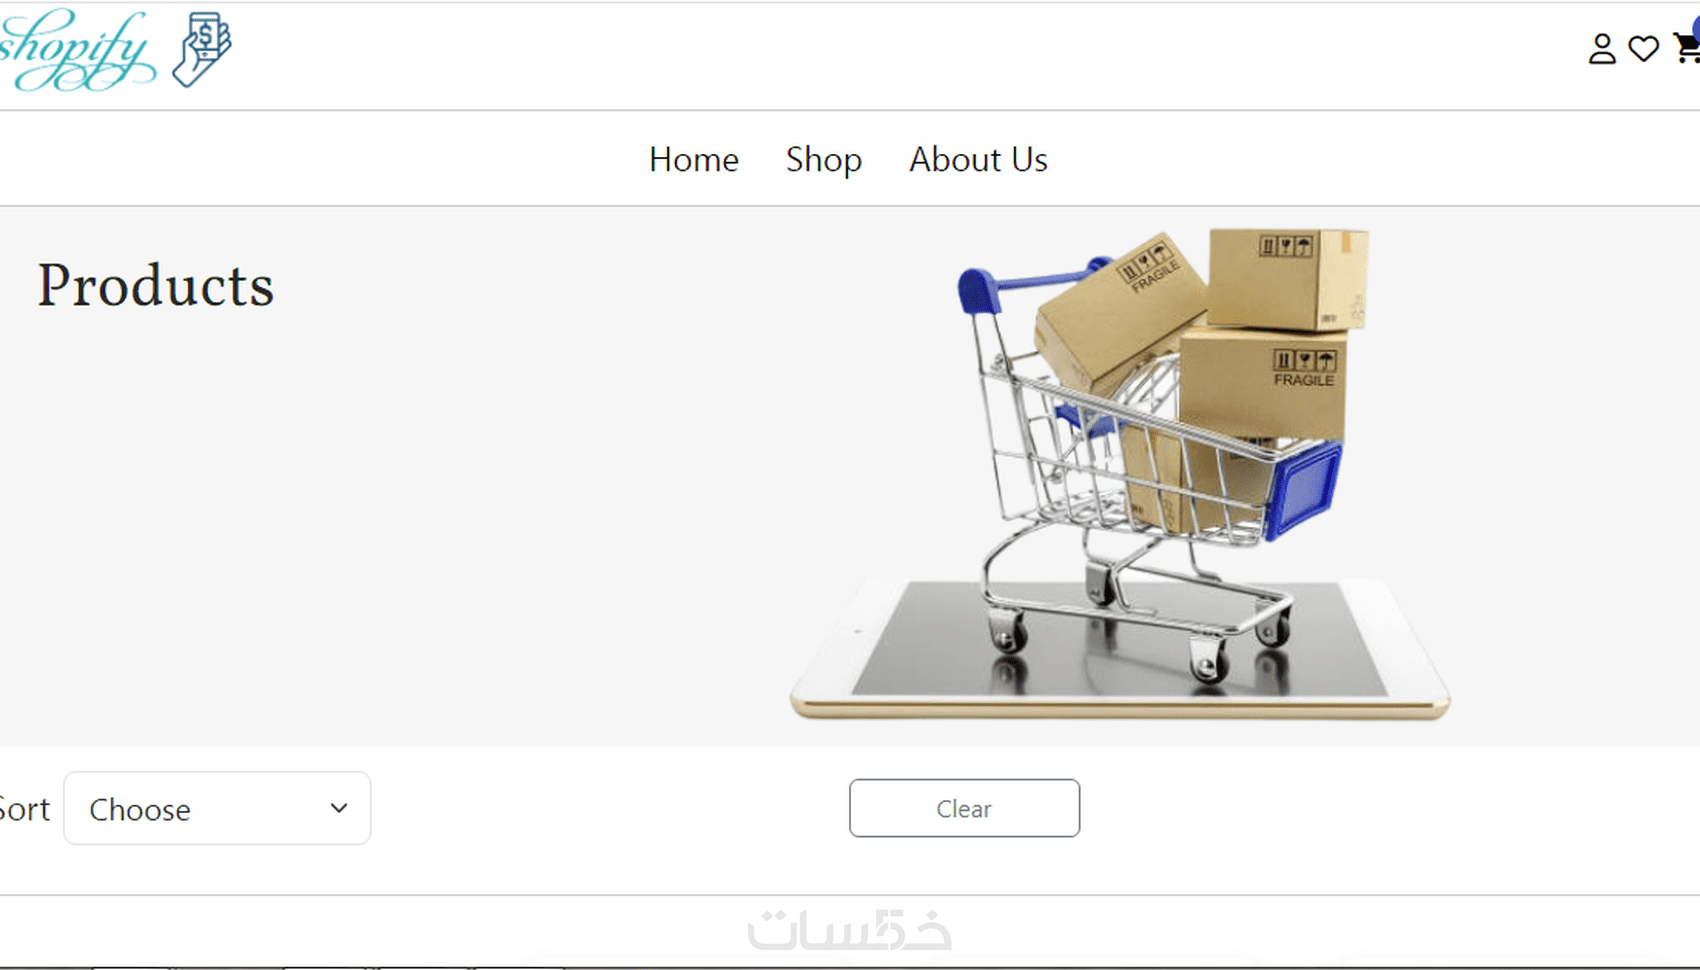Open the user account profile icon
The width and height of the screenshot is (1700, 970).
pos(1602,48)
